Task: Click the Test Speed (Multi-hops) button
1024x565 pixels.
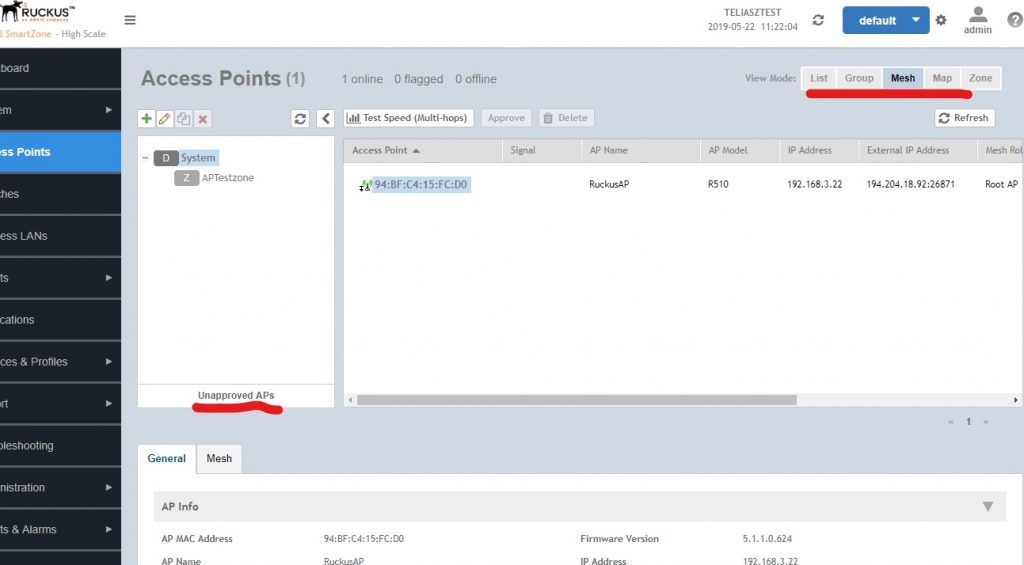Action: (409, 118)
